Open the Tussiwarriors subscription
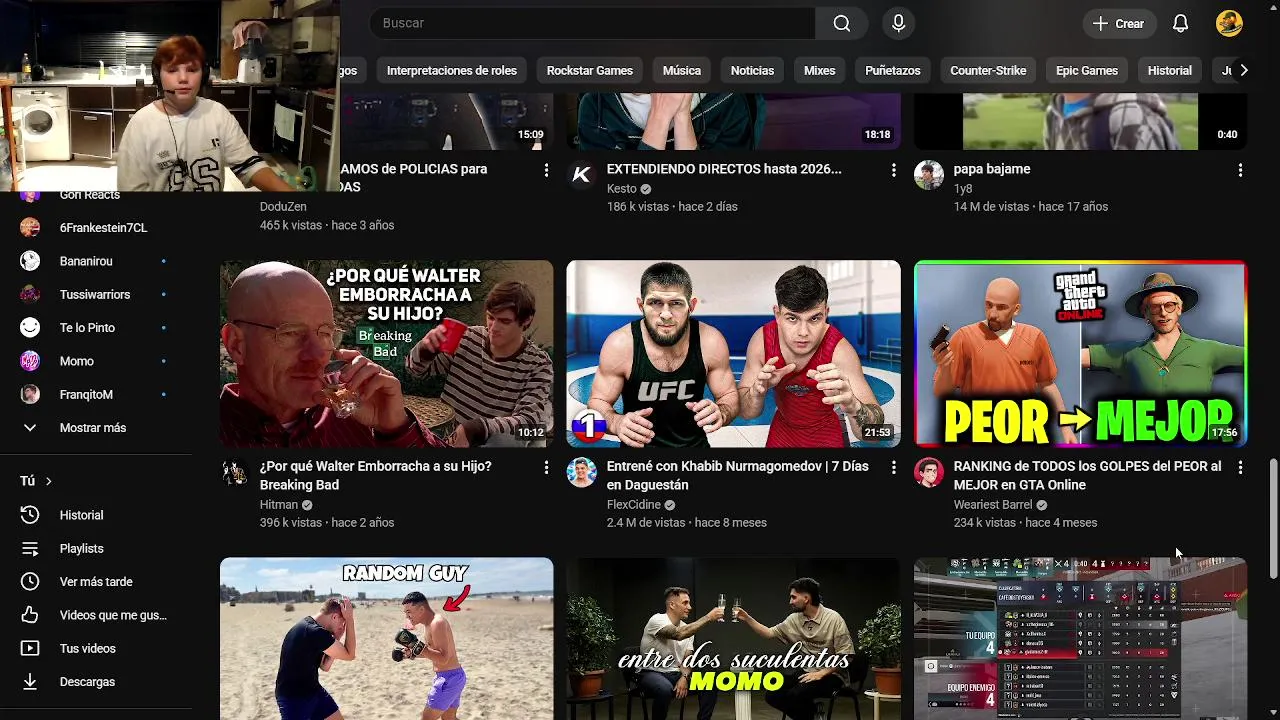Viewport: 1280px width, 720px height. pos(98,294)
